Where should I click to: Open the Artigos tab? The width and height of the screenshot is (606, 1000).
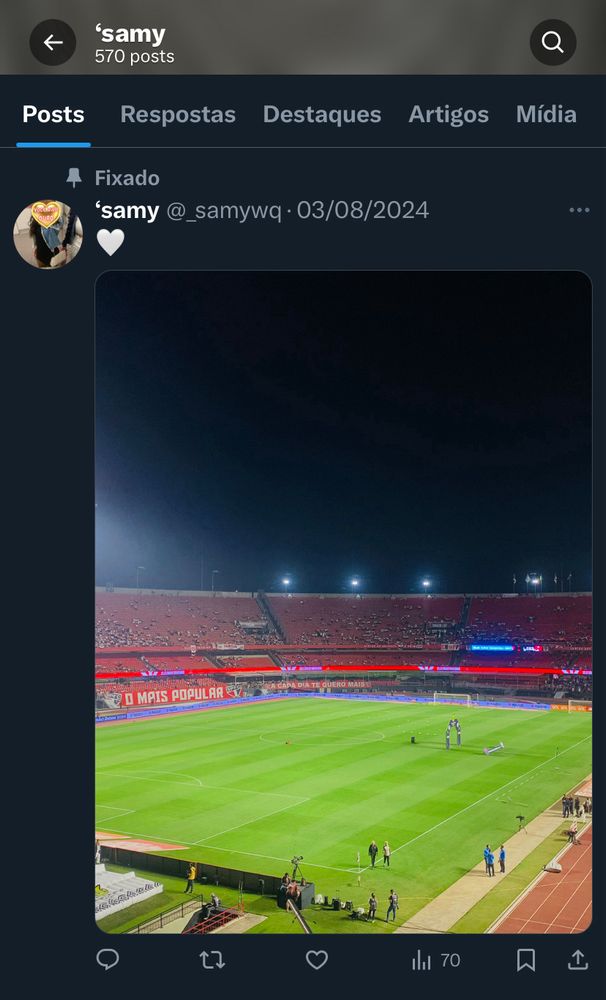pyautogui.click(x=448, y=114)
